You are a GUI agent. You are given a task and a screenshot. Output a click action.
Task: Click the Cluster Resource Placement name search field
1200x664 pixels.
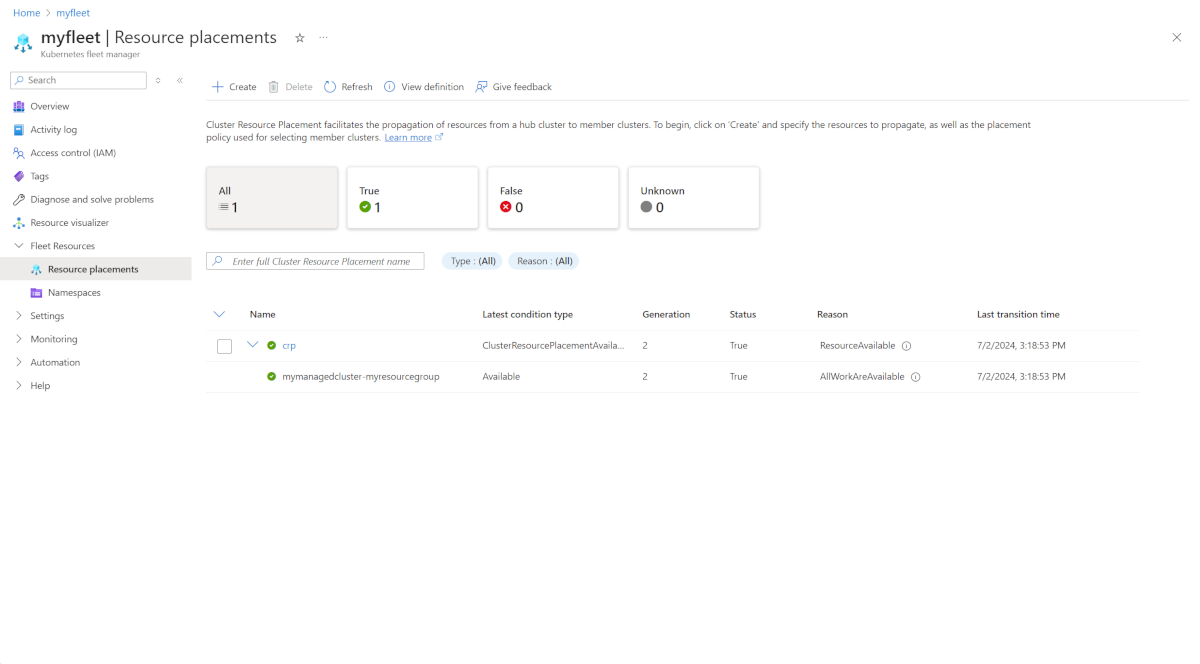point(315,261)
